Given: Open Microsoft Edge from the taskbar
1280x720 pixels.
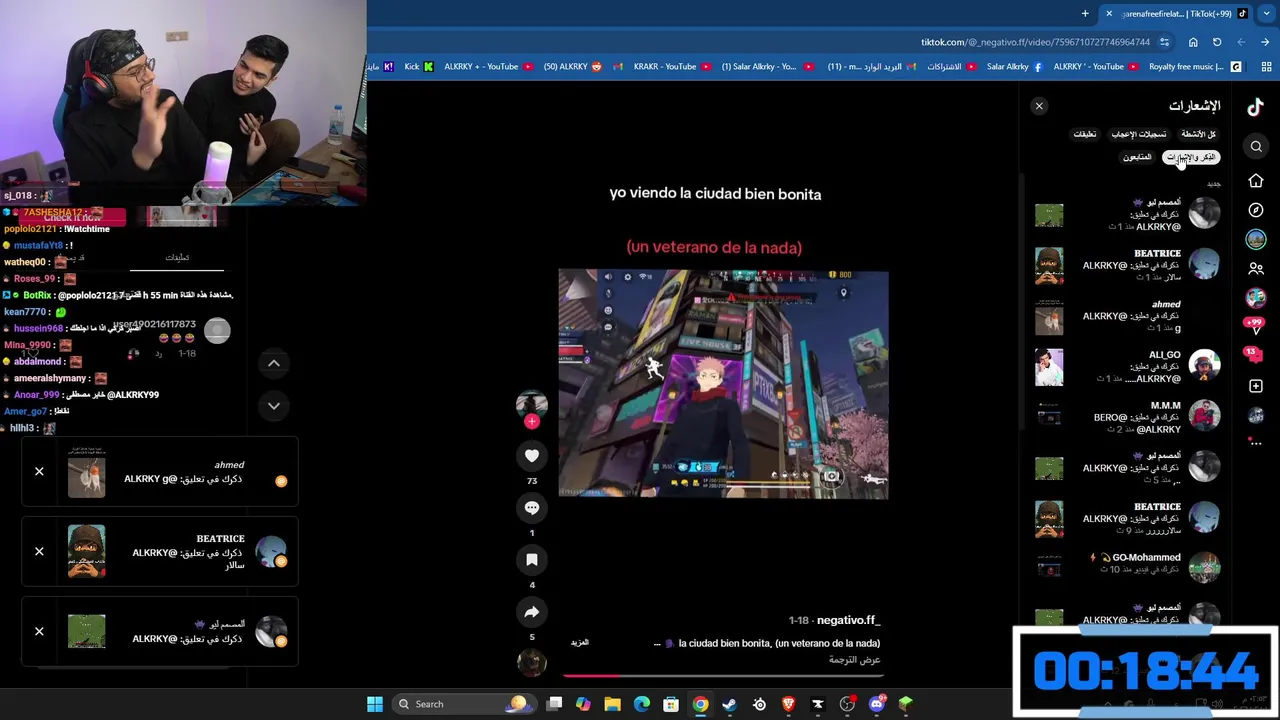Looking at the screenshot, I should pyautogui.click(x=642, y=704).
